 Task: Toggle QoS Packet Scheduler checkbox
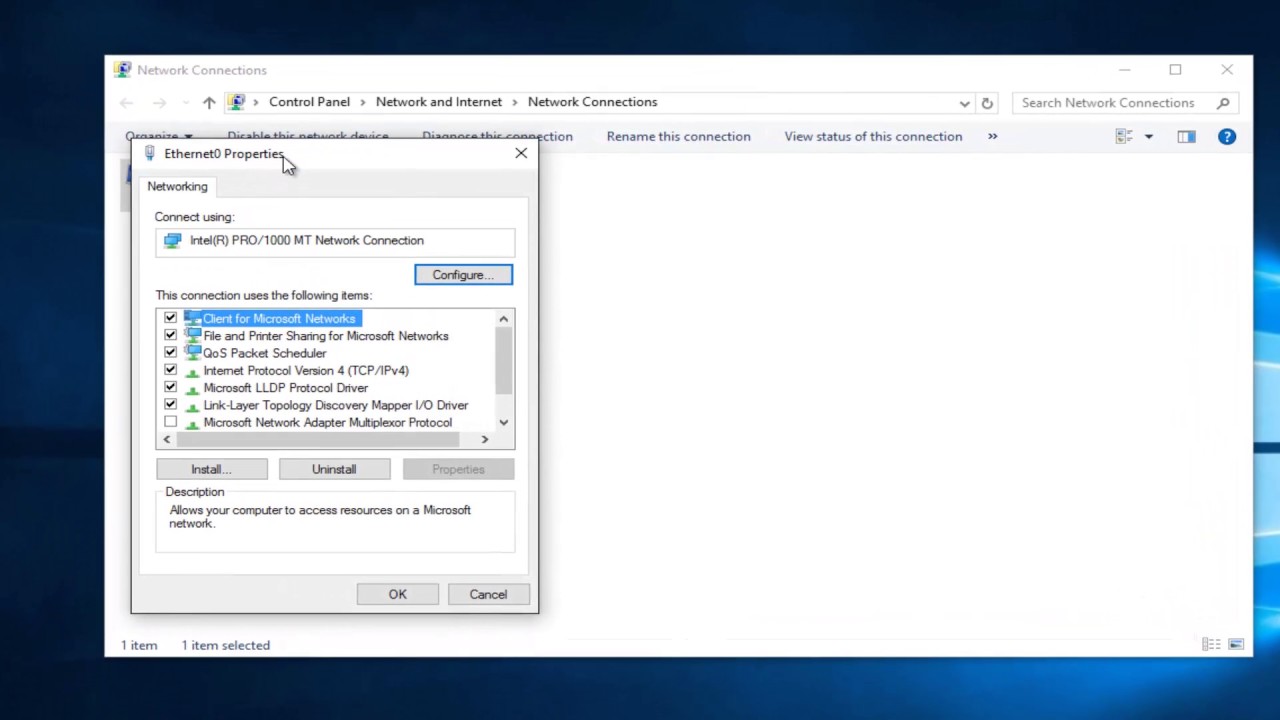click(170, 353)
